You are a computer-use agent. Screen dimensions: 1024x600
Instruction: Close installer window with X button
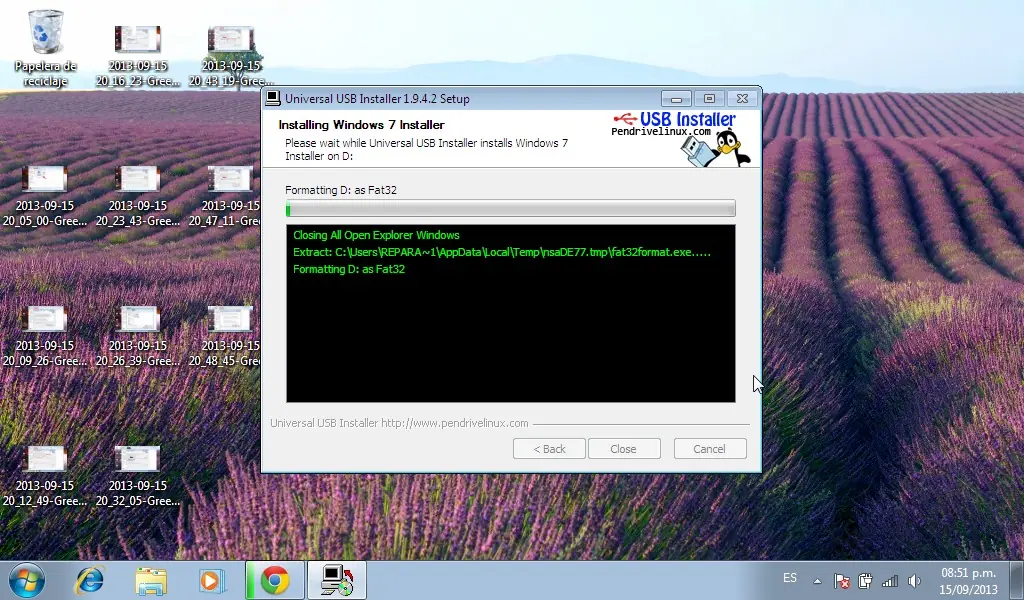743,99
